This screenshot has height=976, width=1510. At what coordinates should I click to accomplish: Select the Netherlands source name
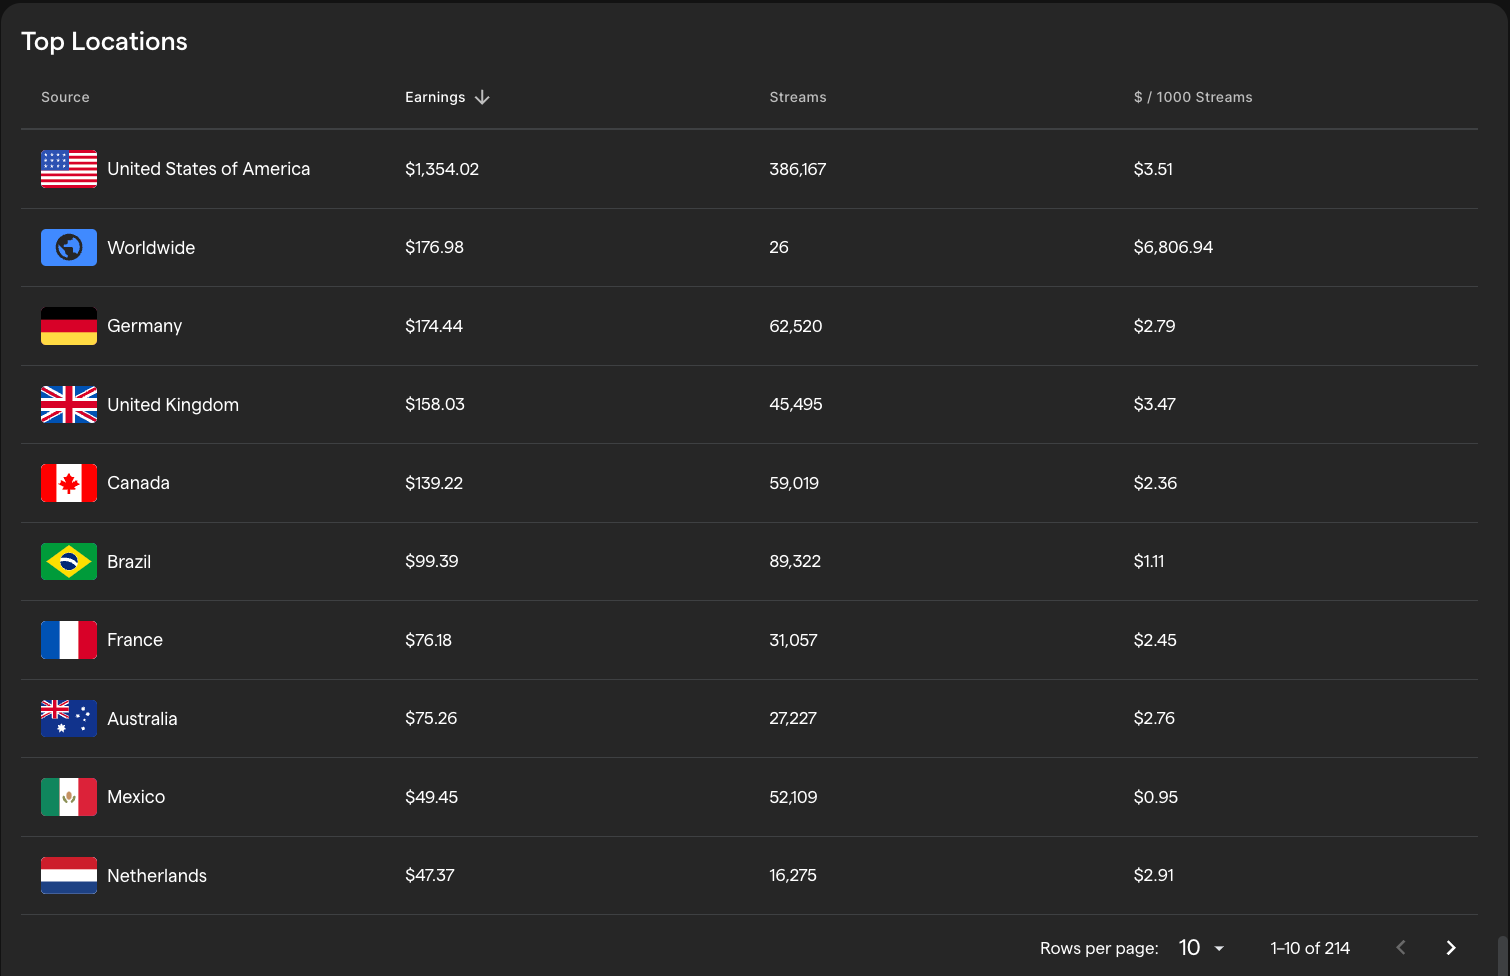157,876
